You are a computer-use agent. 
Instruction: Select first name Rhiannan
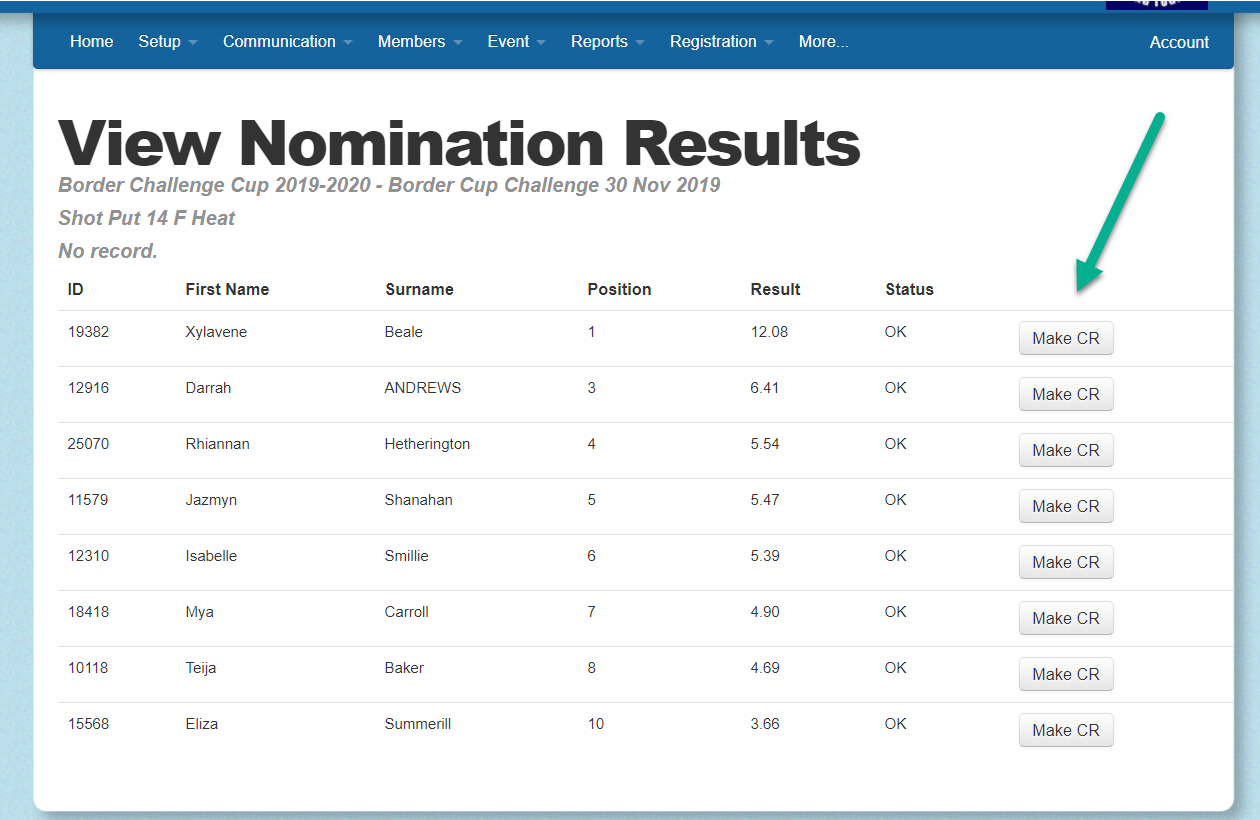click(217, 444)
